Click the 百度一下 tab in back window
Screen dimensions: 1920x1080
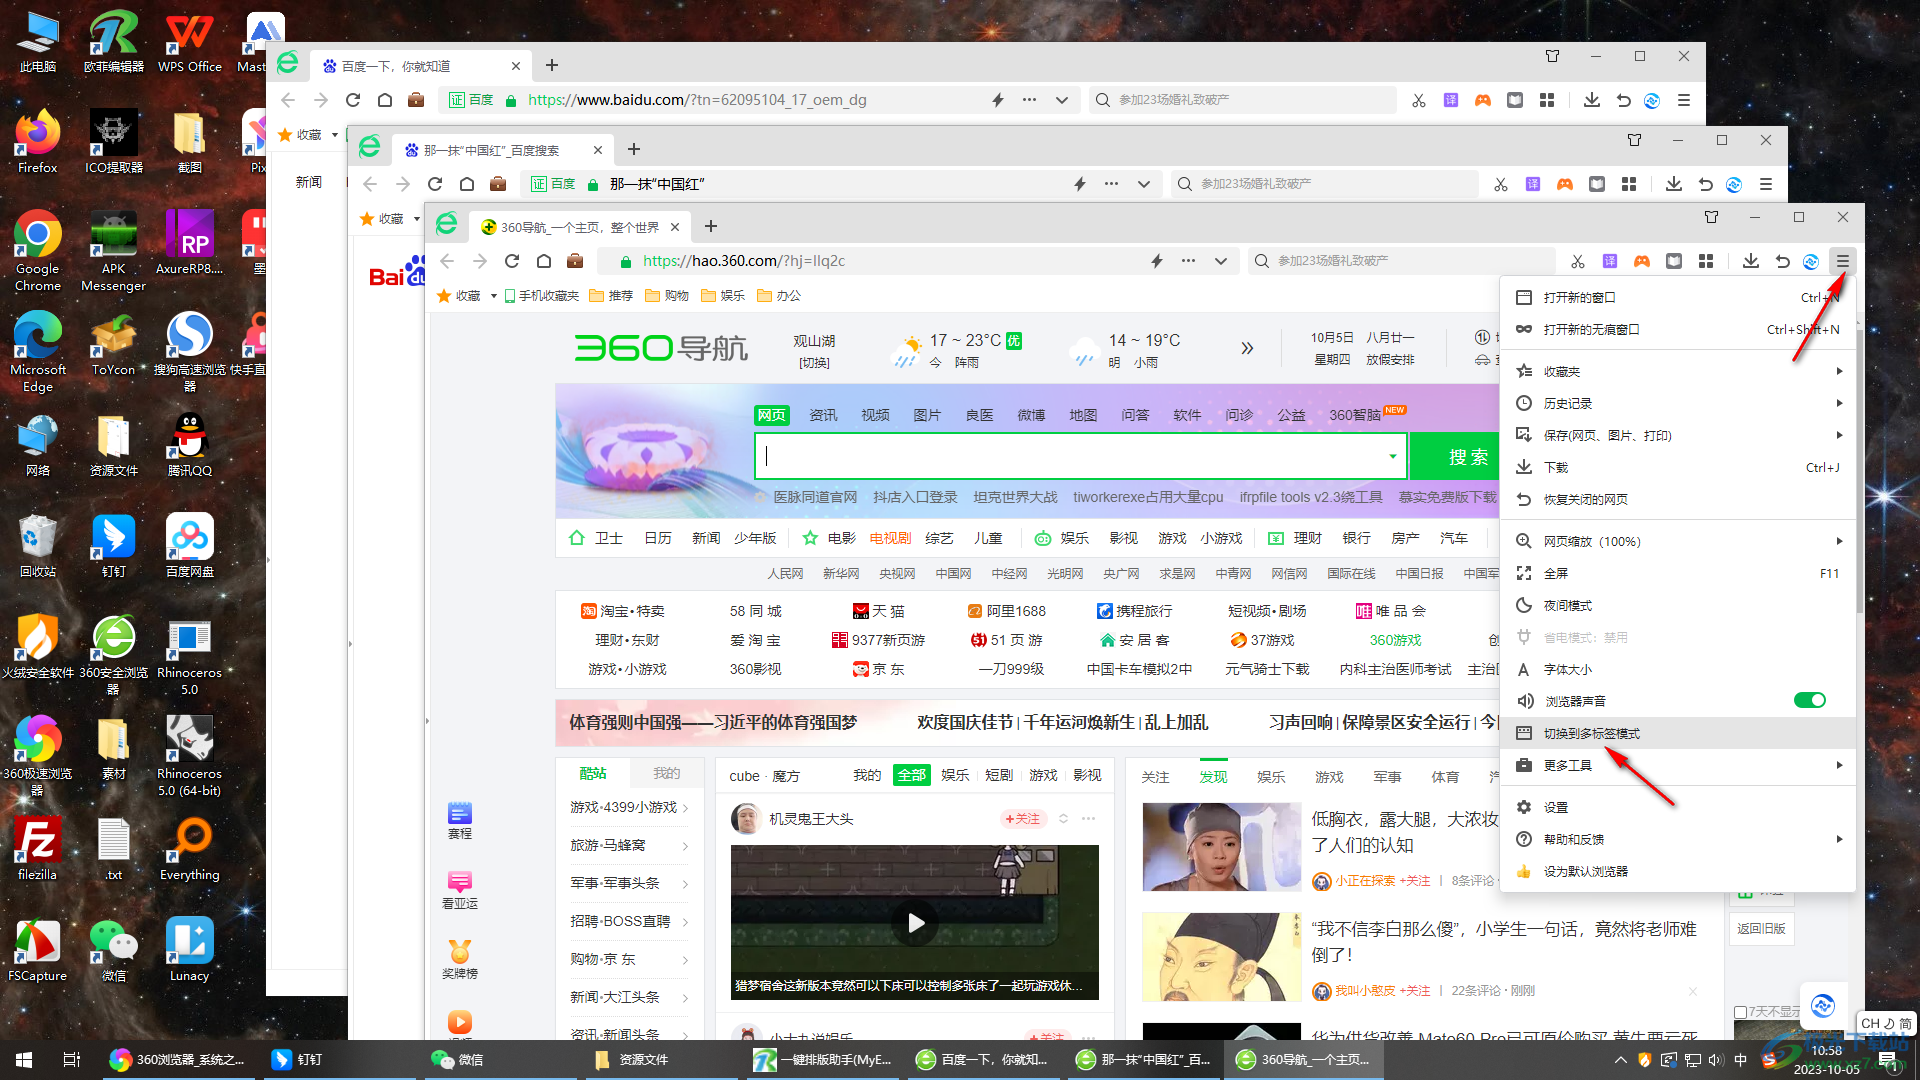click(418, 66)
